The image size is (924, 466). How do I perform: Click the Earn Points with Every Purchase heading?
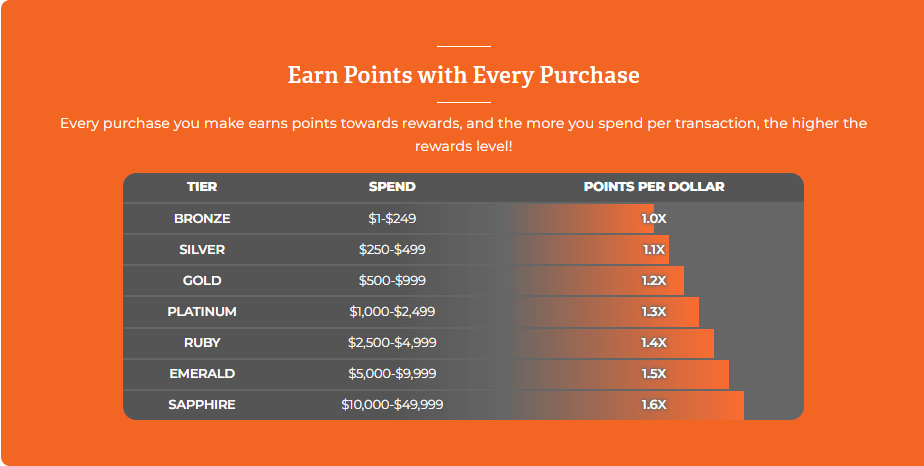pyautogui.click(x=463, y=75)
